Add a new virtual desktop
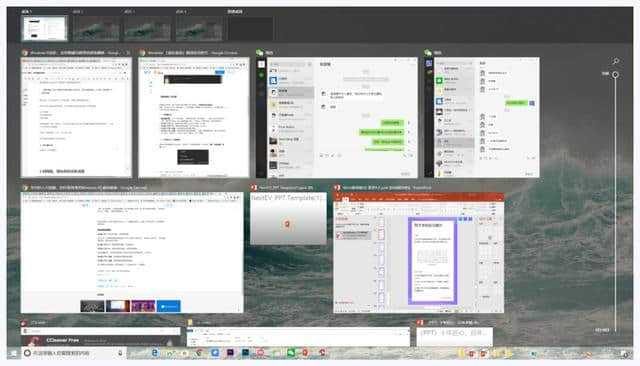640x366 pixels. click(250, 29)
